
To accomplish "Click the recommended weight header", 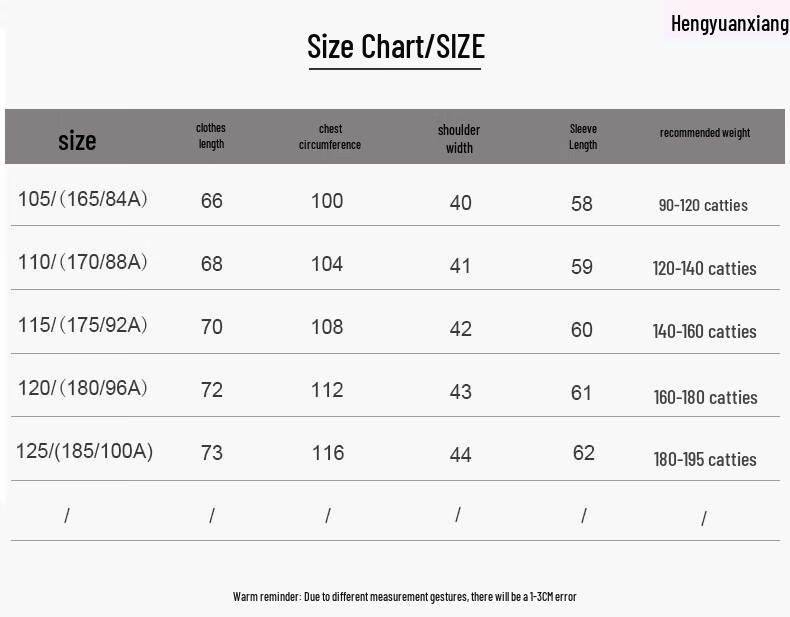I will tap(705, 133).
